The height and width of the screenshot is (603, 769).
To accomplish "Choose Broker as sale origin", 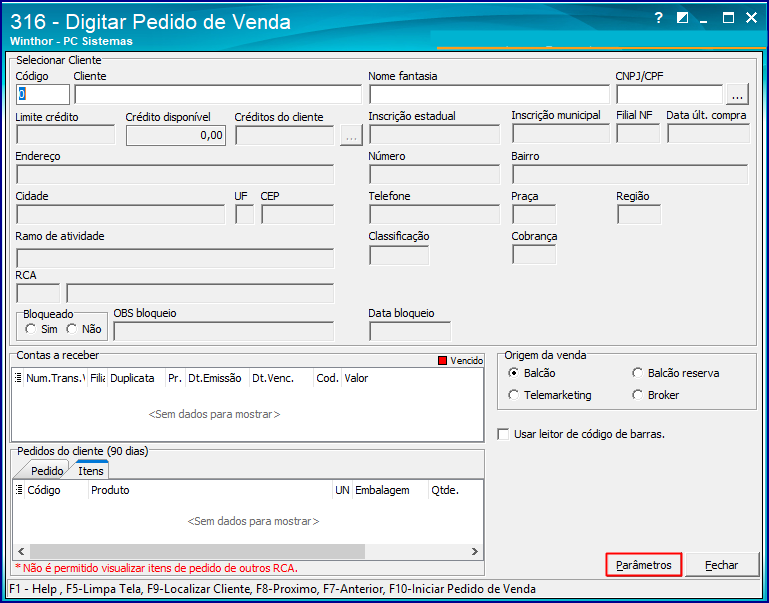I will pyautogui.click(x=637, y=395).
